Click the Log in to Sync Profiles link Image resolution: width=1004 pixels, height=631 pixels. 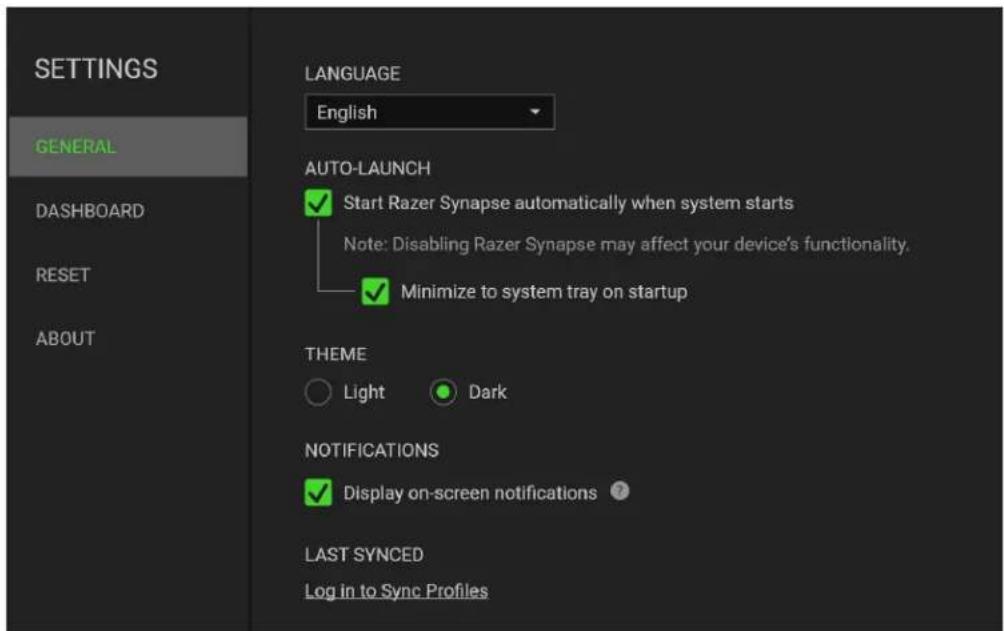click(396, 591)
